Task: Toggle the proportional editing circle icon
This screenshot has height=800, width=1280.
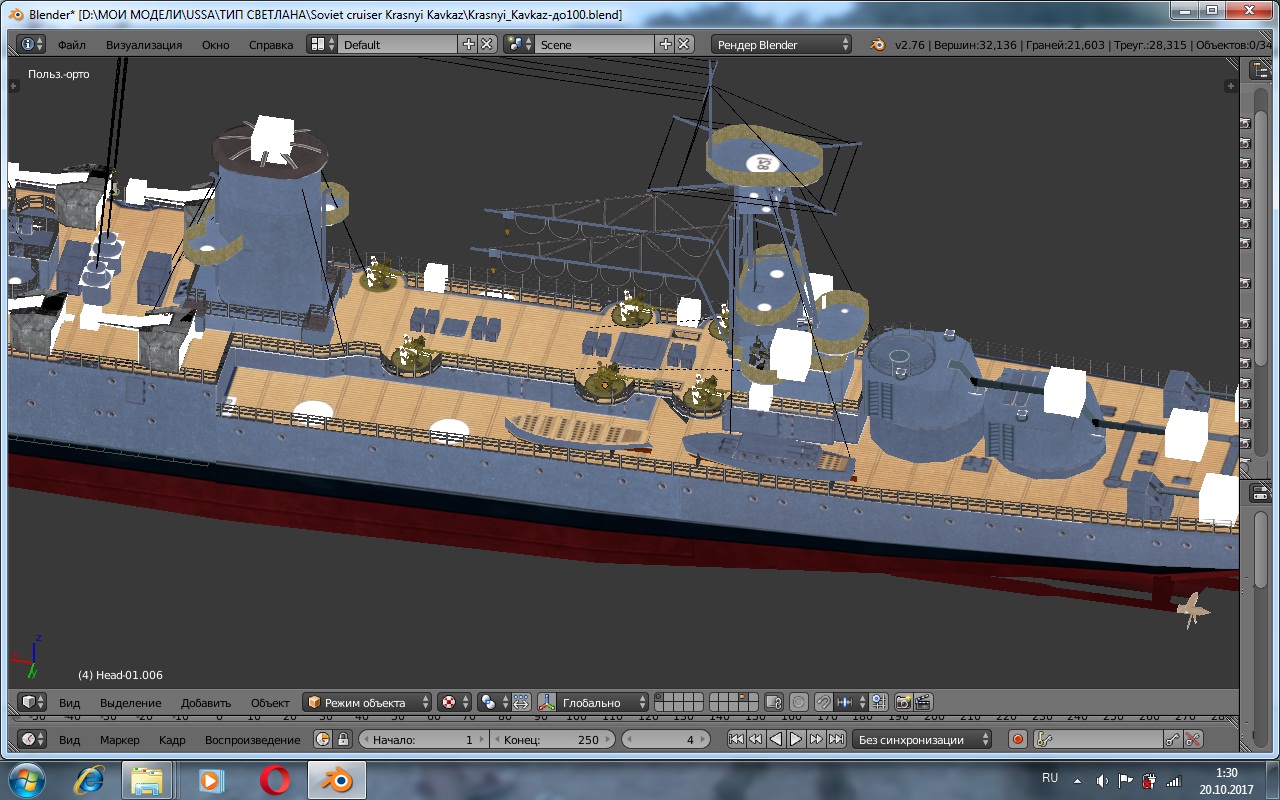Action: coord(799,702)
